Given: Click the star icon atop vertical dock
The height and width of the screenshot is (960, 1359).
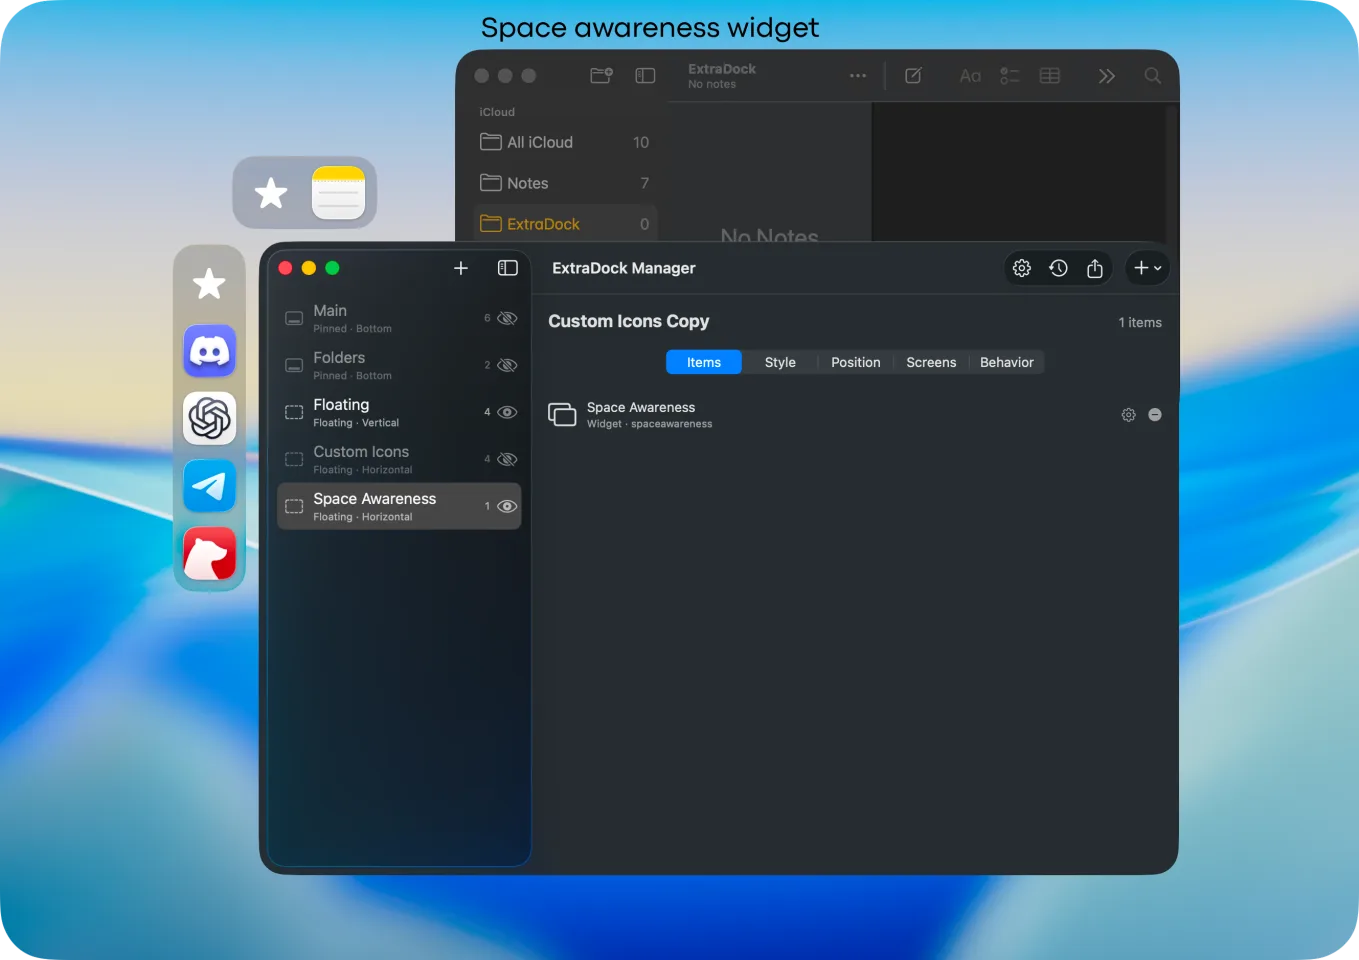Looking at the screenshot, I should (x=209, y=284).
